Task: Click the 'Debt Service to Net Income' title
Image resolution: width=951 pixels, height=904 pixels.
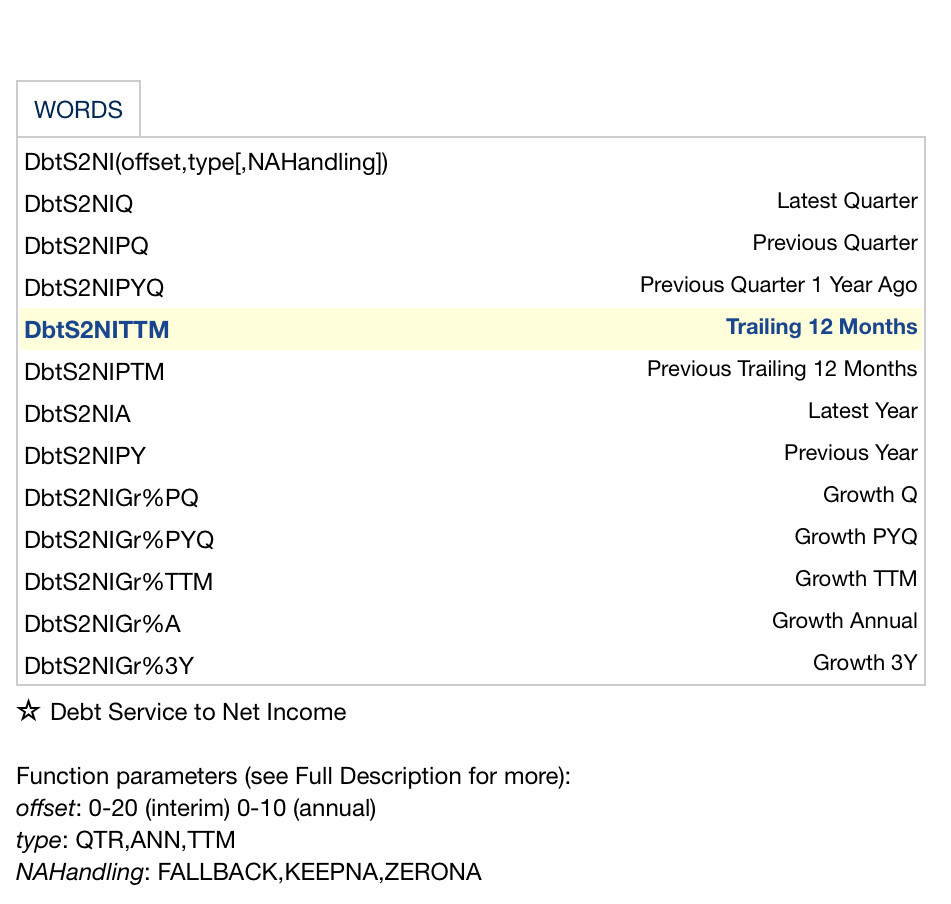Action: (x=198, y=712)
